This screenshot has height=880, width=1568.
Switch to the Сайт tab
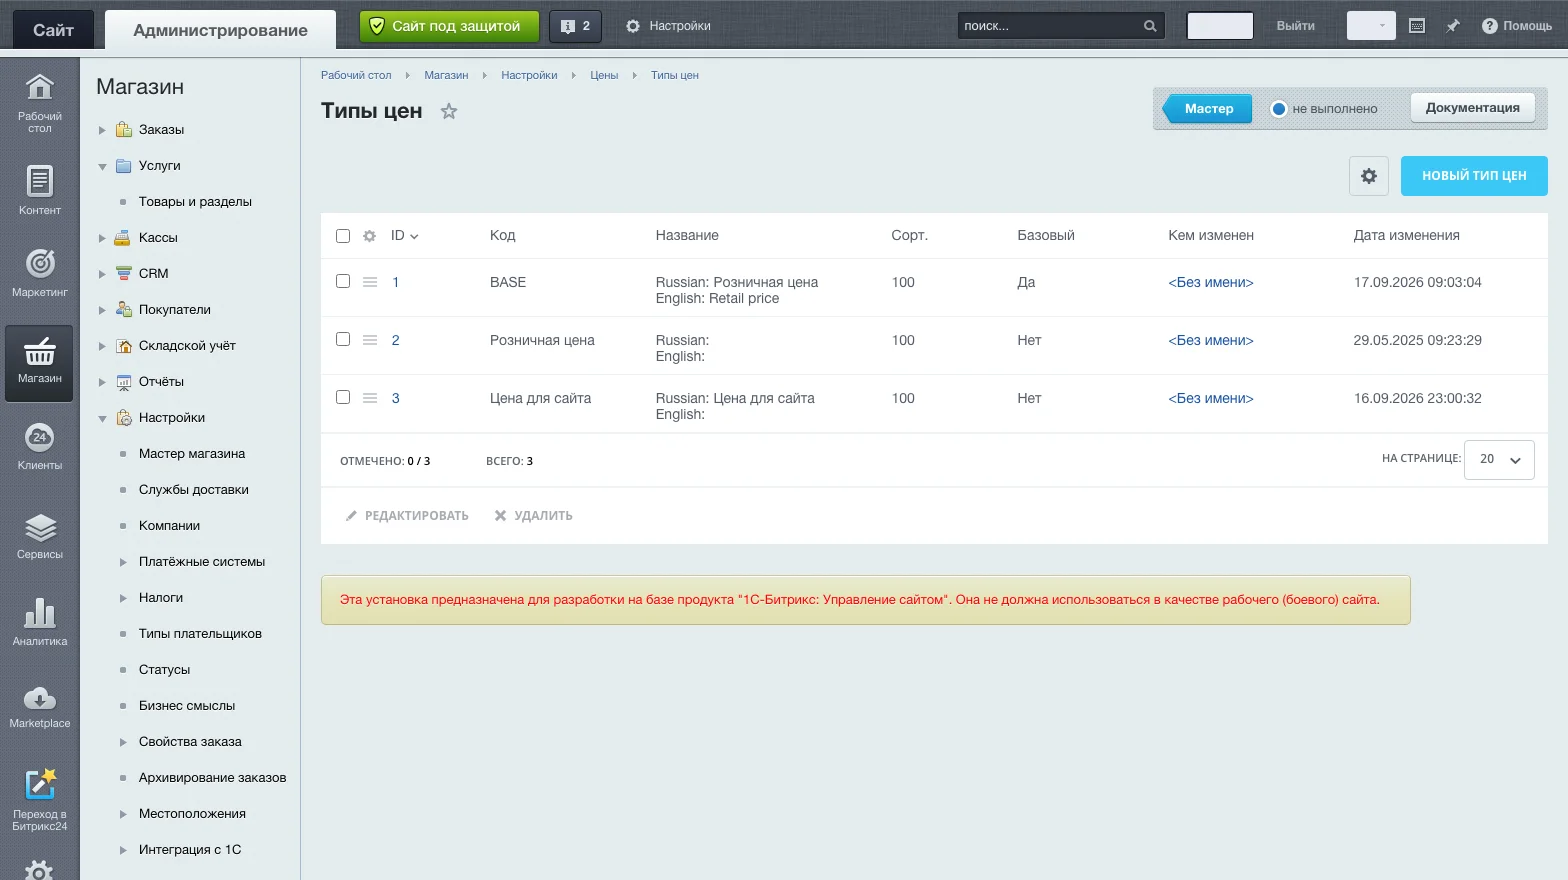coord(53,30)
